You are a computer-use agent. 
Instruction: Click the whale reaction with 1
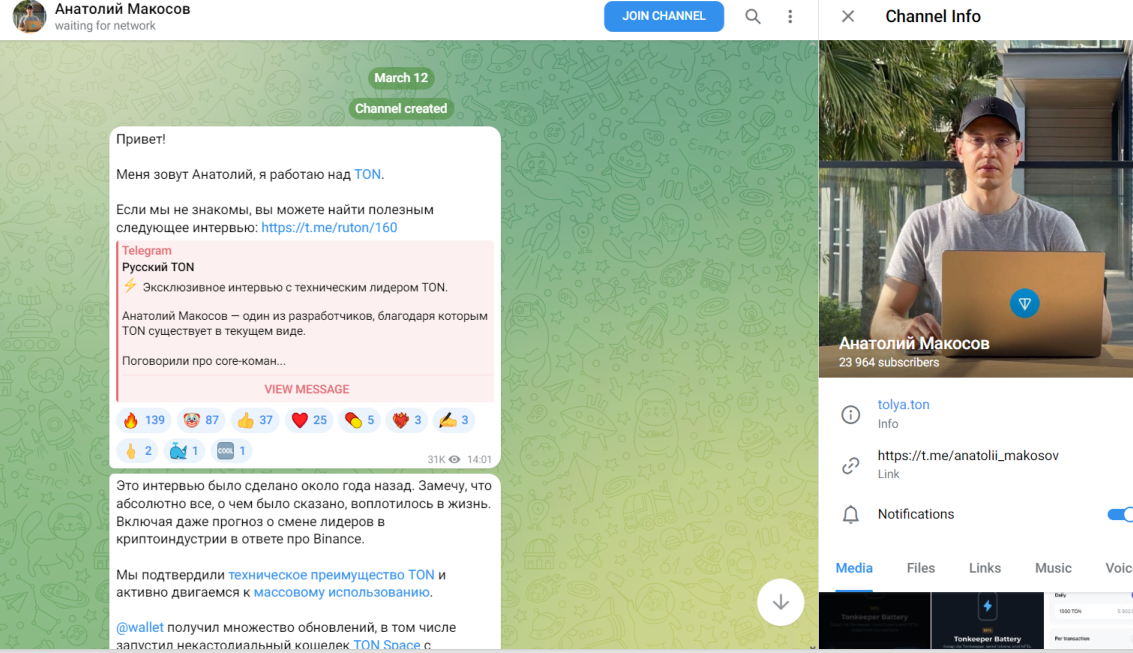tap(184, 451)
